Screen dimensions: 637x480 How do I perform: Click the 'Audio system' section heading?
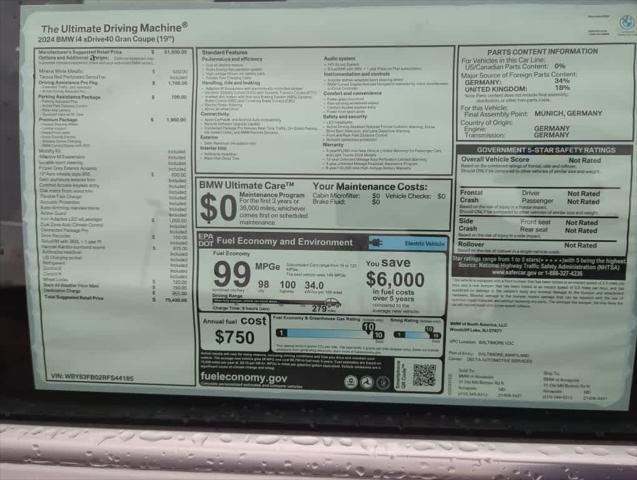click(x=339, y=58)
